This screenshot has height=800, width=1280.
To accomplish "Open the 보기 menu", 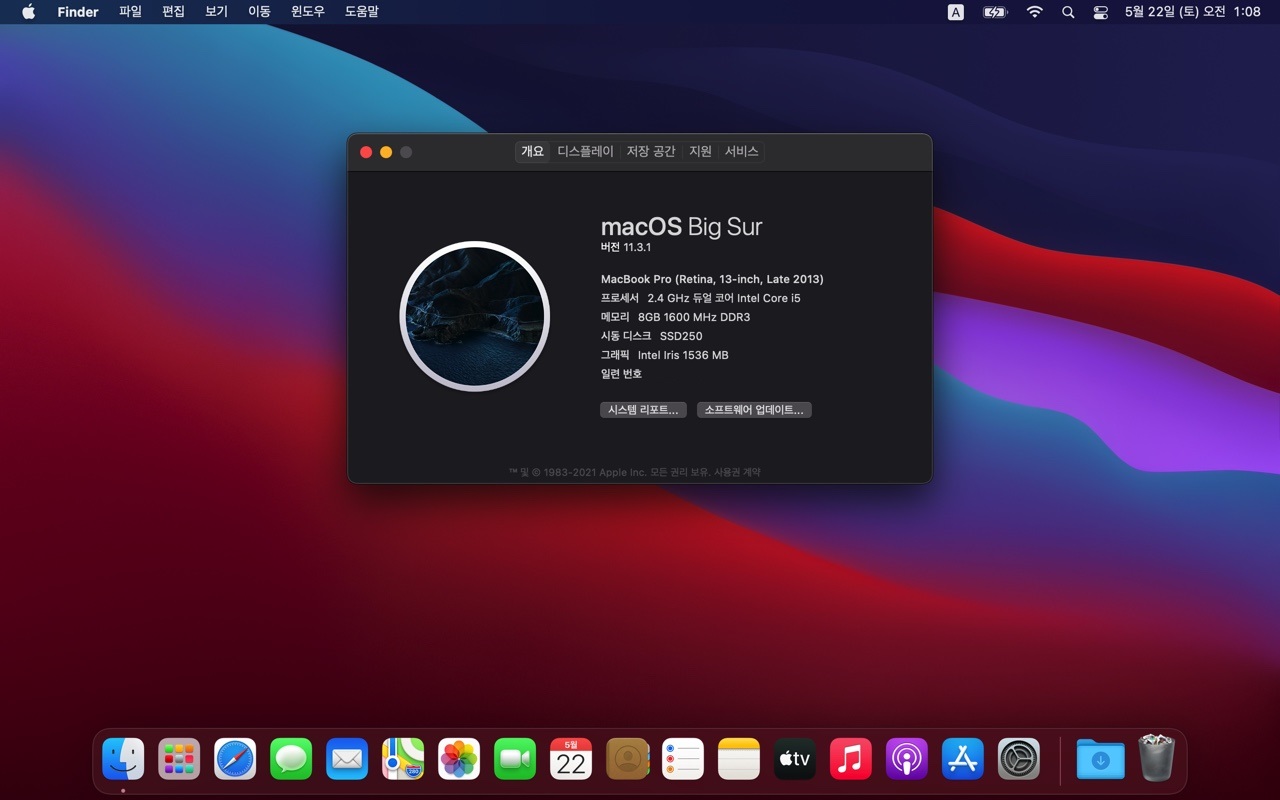I will click(217, 12).
